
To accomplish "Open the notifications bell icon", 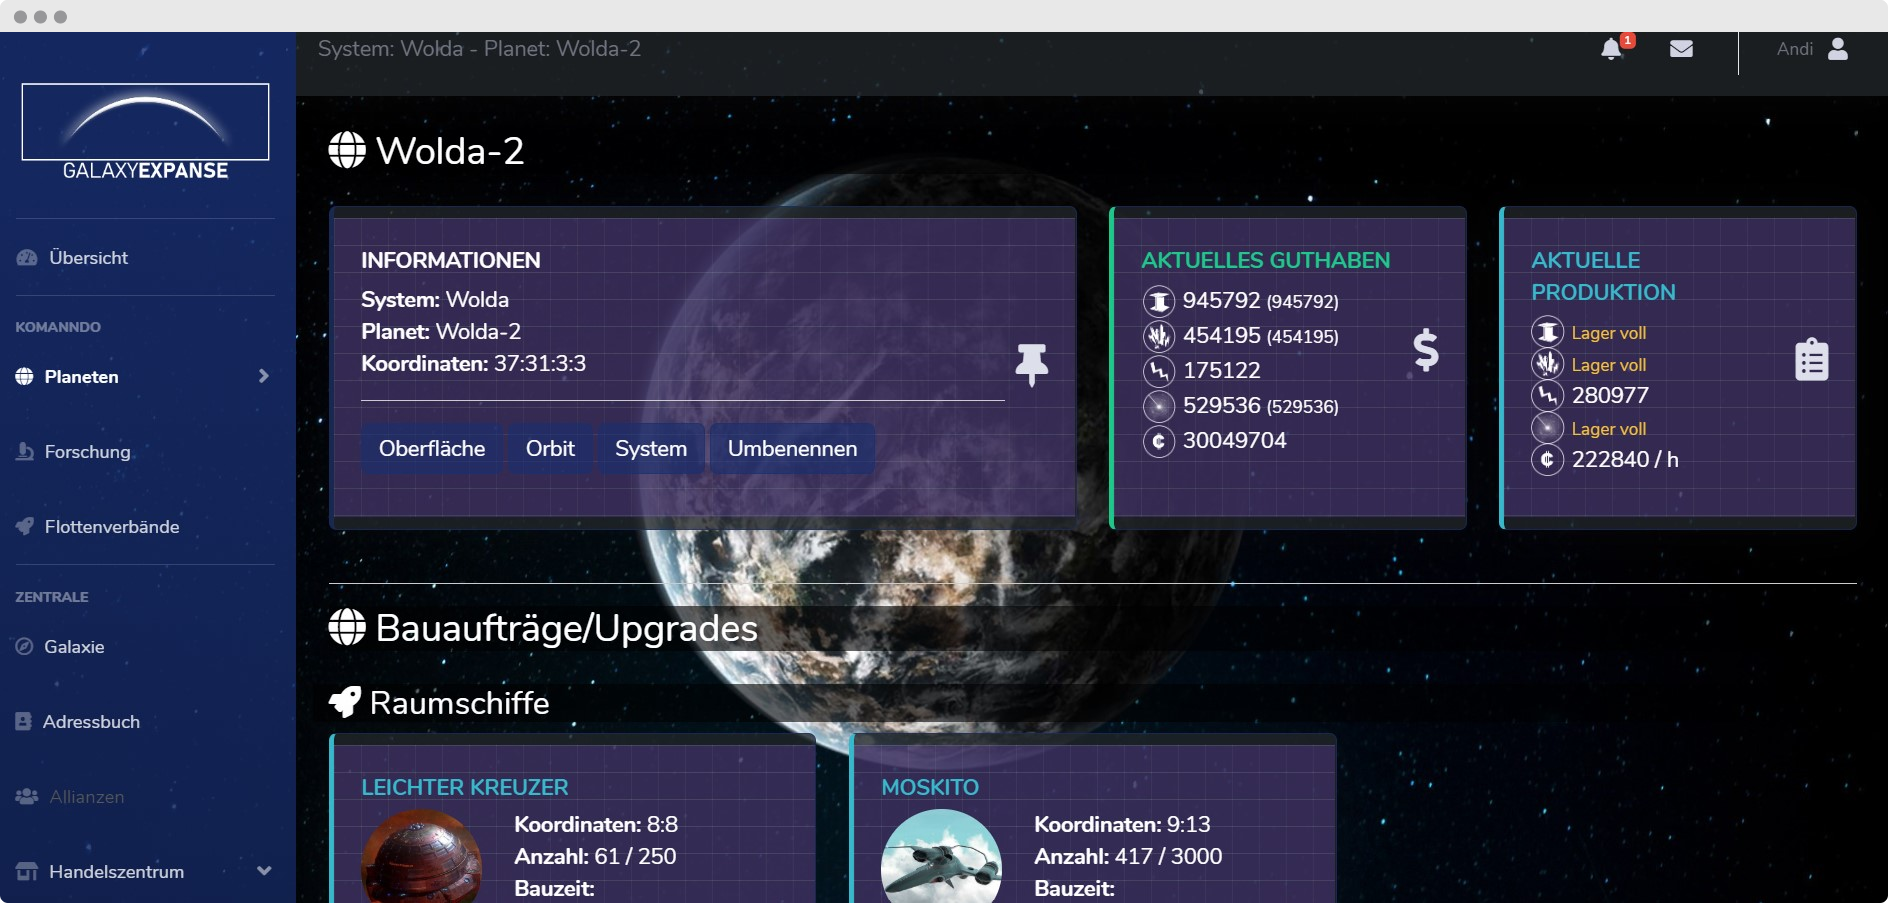I will click(1611, 49).
